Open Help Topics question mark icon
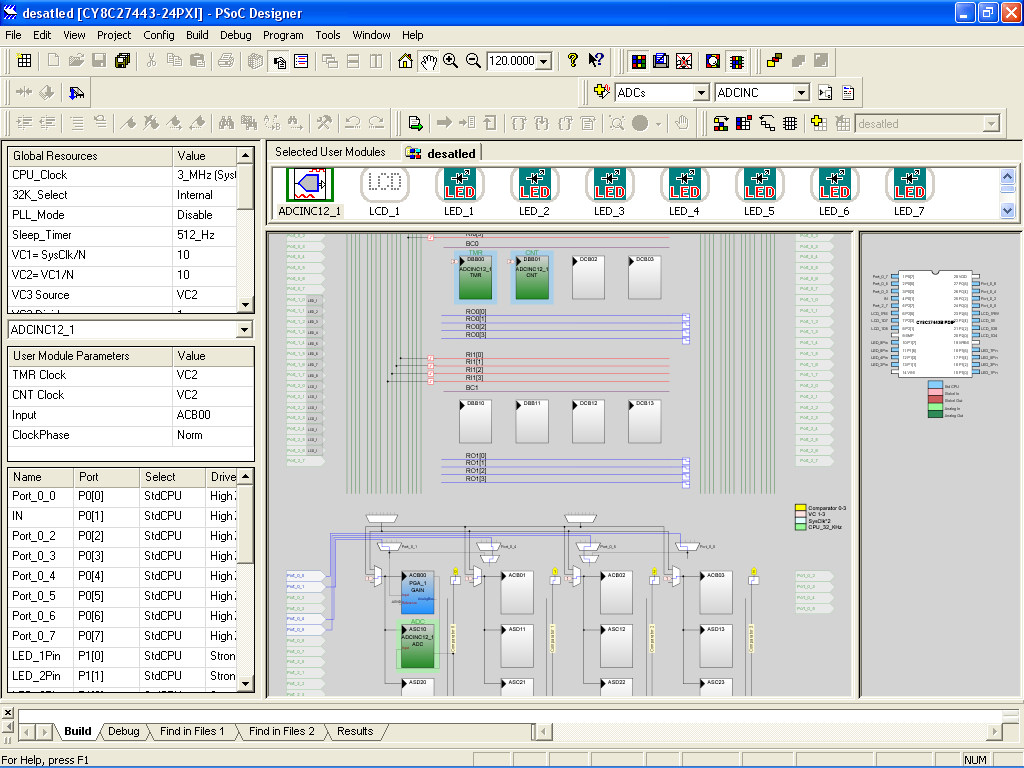This screenshot has width=1024, height=768. 573,61
